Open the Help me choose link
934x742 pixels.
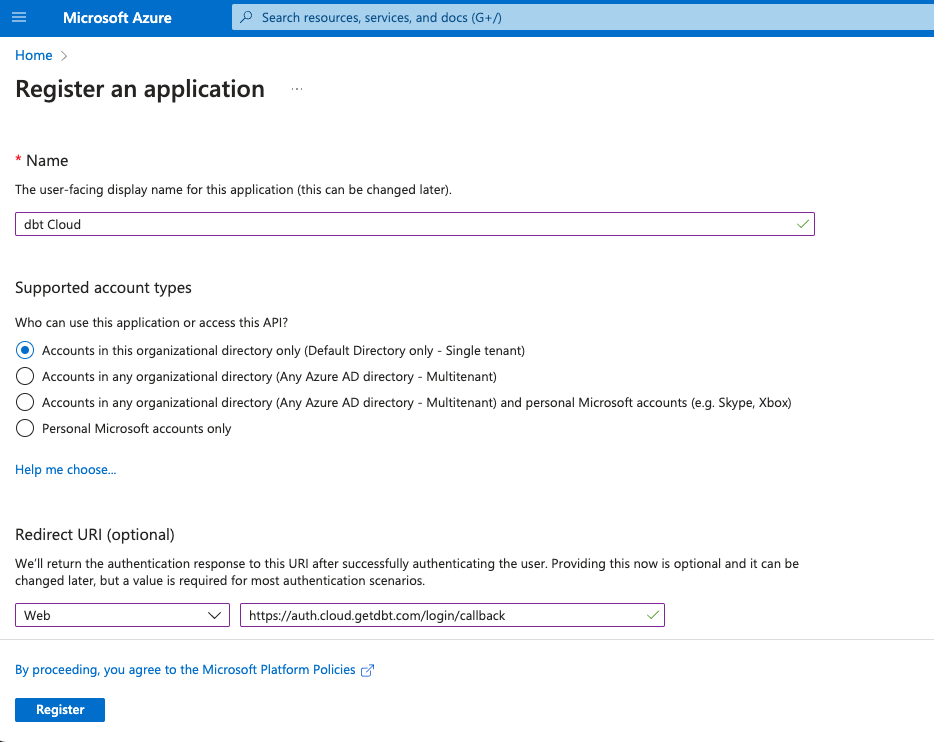[x=65, y=469]
